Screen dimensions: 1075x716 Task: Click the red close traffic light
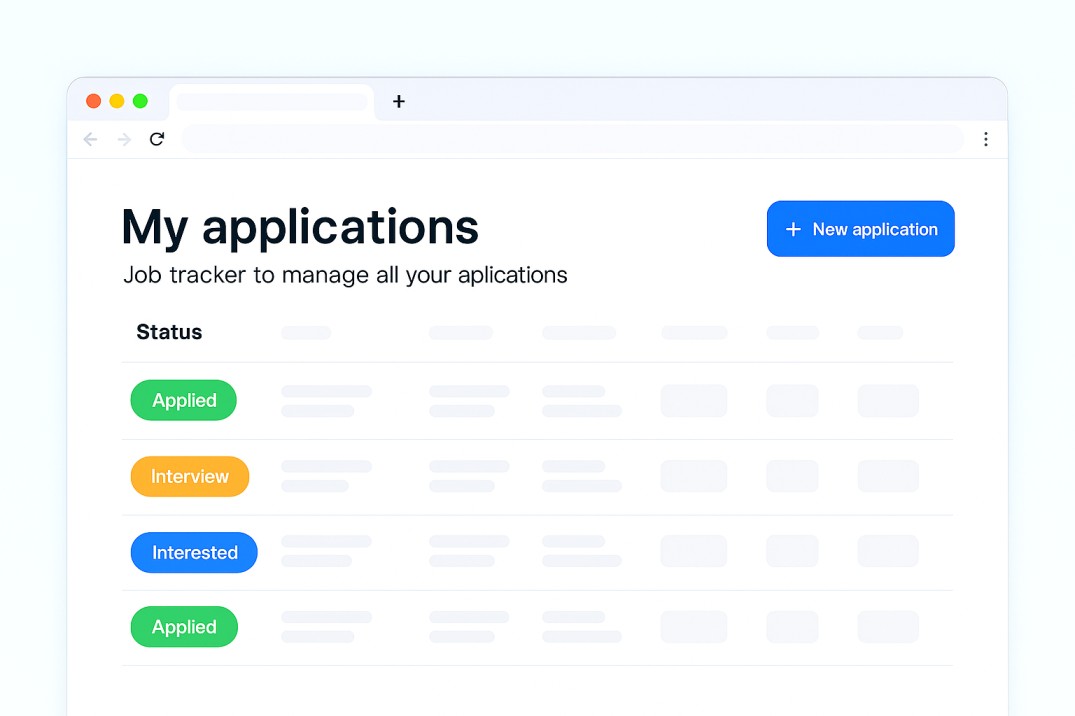click(x=93, y=101)
